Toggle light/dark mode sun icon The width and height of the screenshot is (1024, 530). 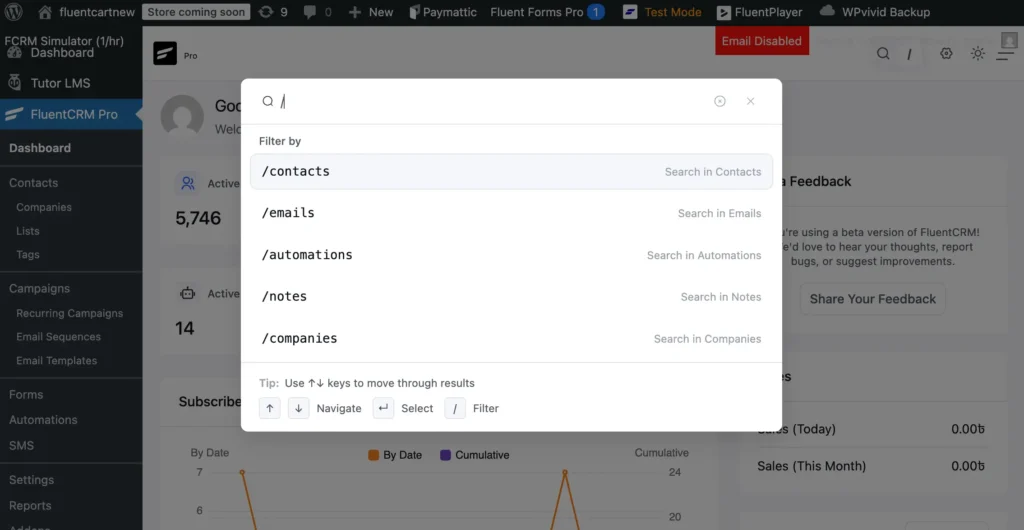coord(978,54)
